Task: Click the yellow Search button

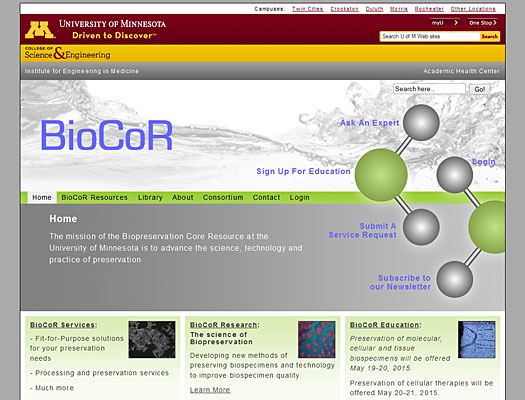Action: point(490,36)
